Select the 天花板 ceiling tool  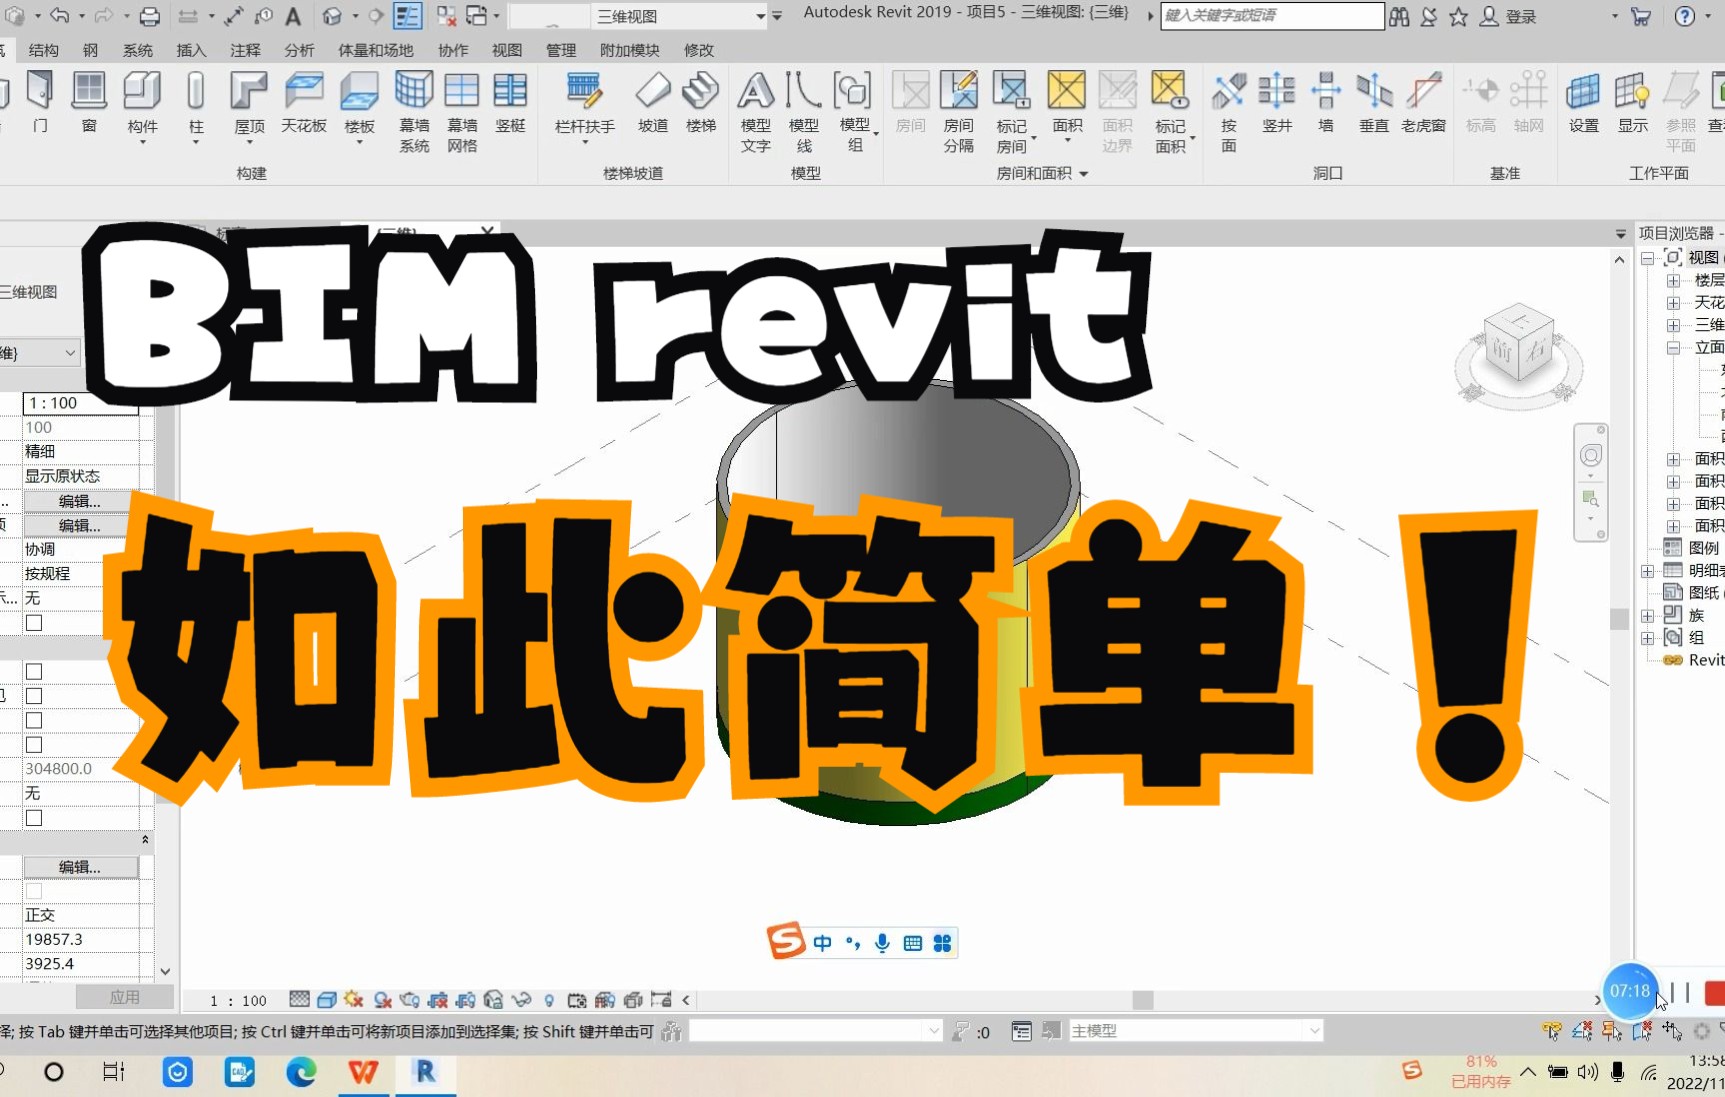304,103
